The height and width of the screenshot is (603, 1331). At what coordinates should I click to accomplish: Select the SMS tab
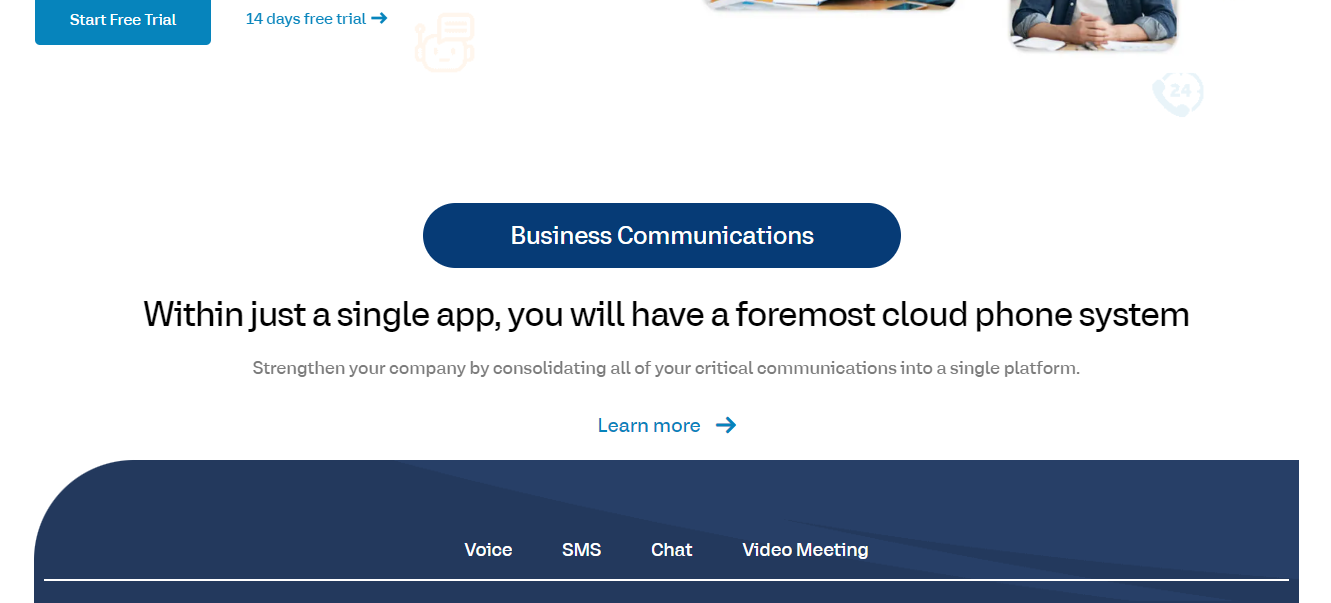(x=581, y=550)
